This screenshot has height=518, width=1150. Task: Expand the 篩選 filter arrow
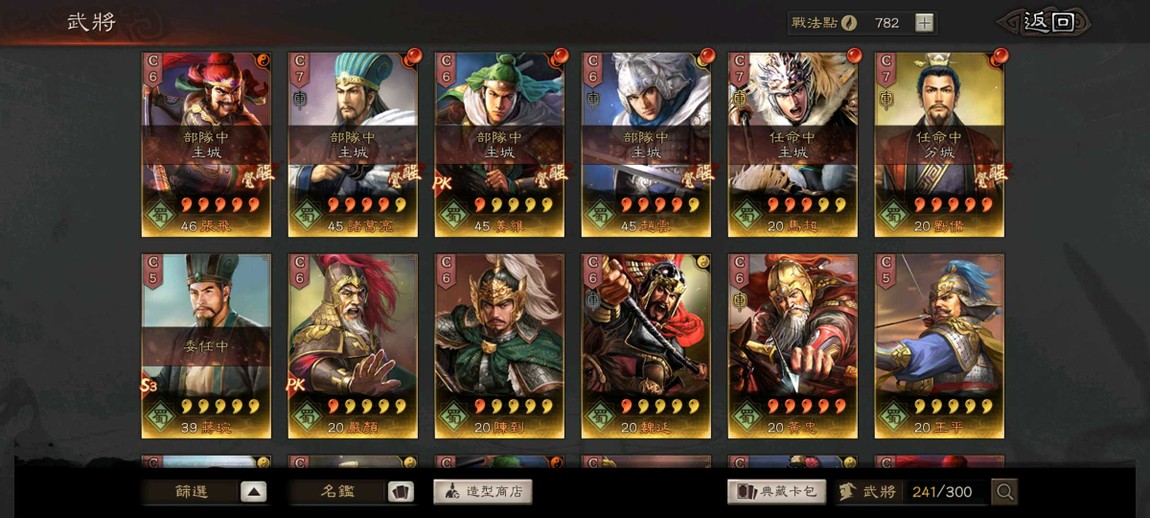point(254,492)
